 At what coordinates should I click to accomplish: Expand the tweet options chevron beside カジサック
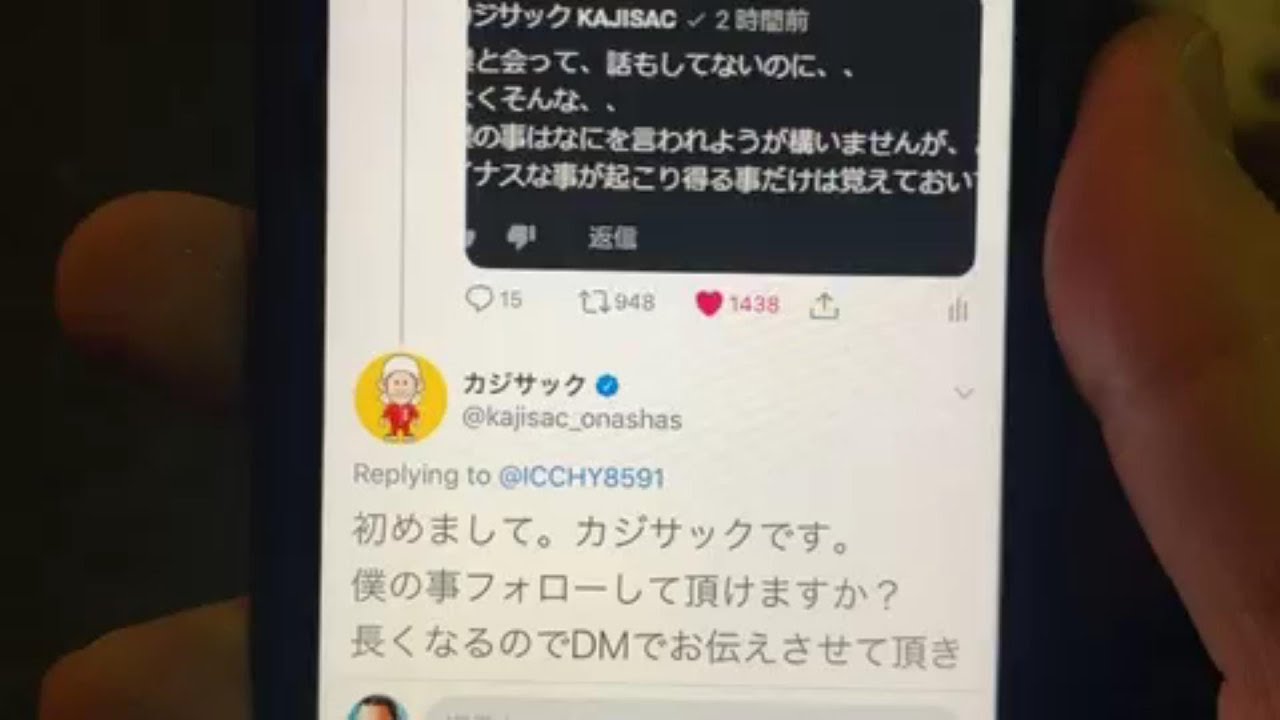(964, 394)
